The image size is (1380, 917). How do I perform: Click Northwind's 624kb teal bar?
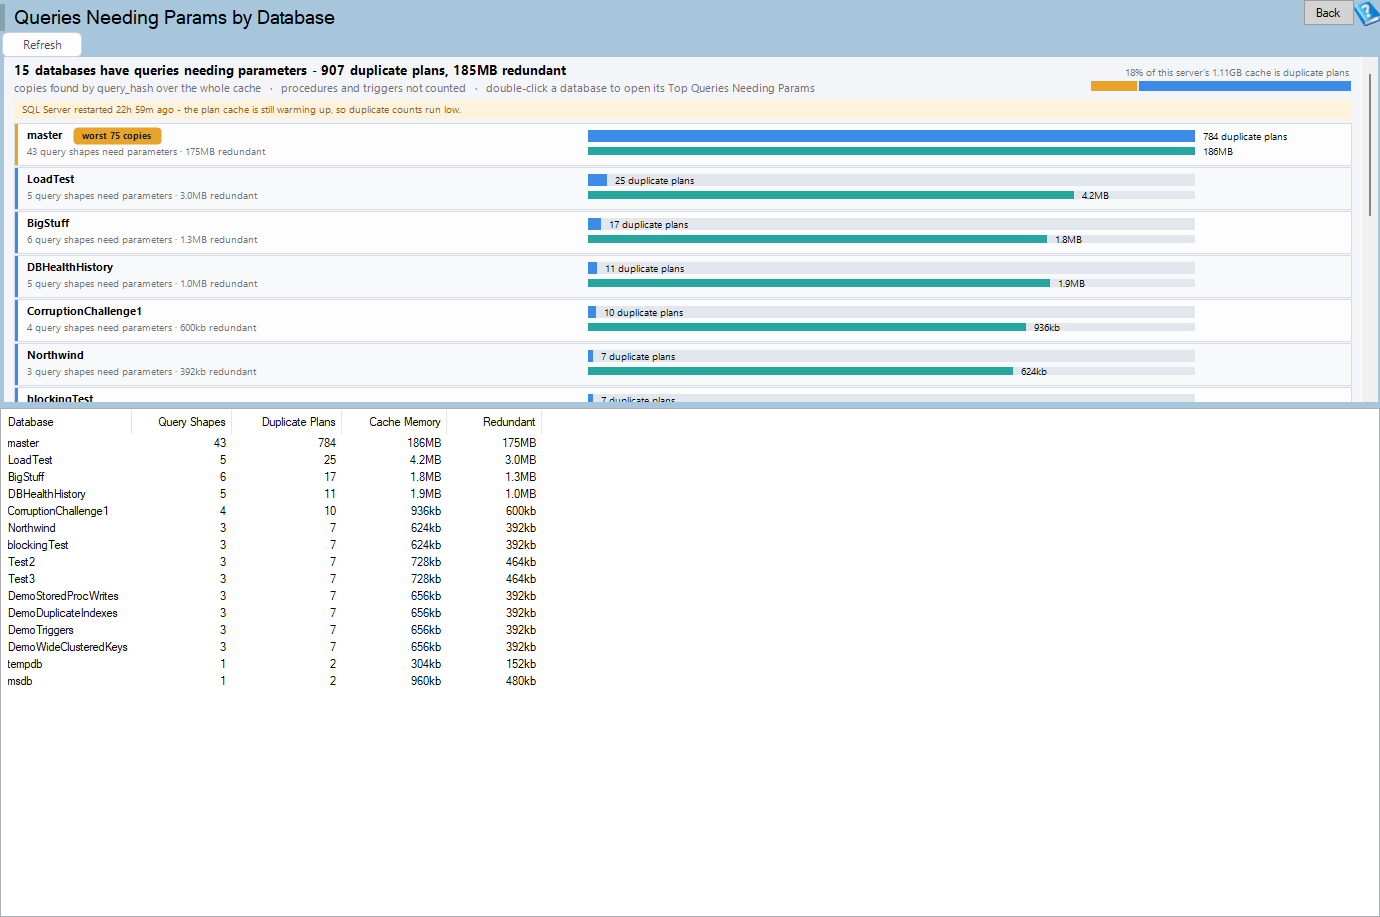click(x=800, y=371)
